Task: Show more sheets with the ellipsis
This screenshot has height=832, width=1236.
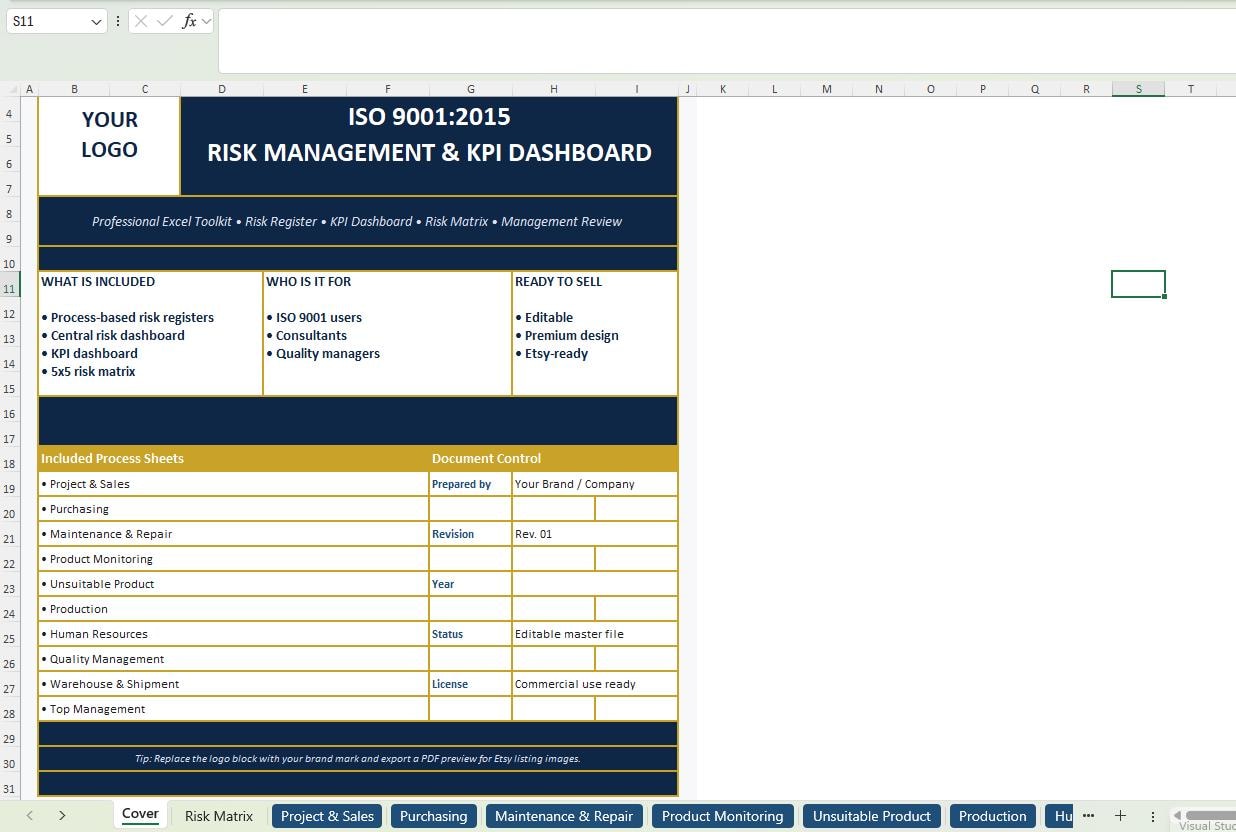Action: 1088,816
